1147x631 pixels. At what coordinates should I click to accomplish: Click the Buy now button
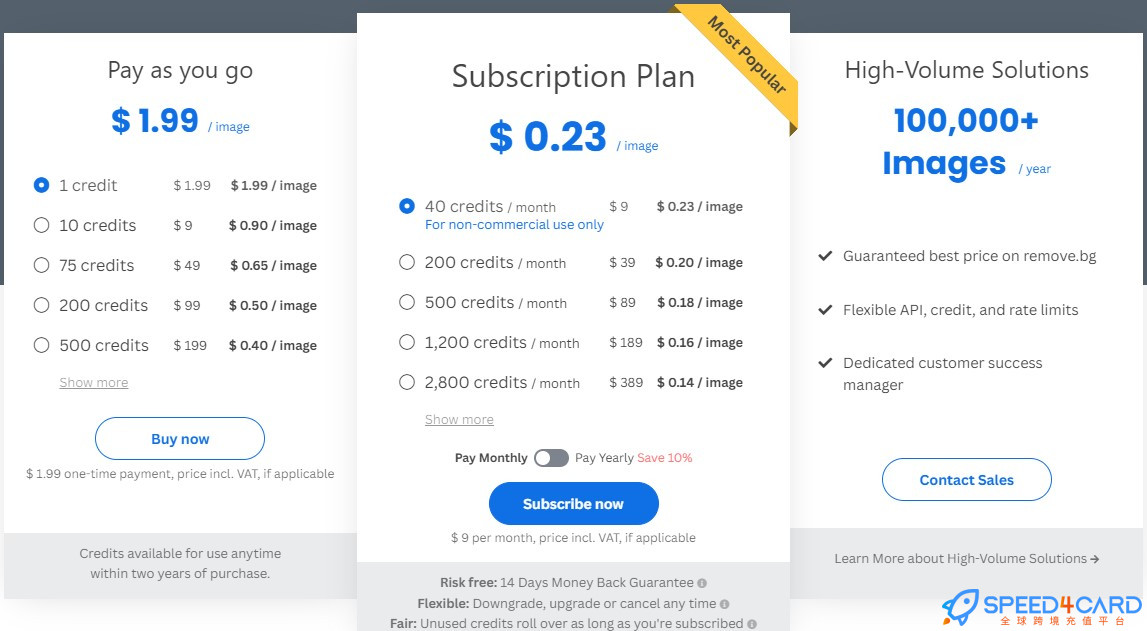(x=180, y=439)
